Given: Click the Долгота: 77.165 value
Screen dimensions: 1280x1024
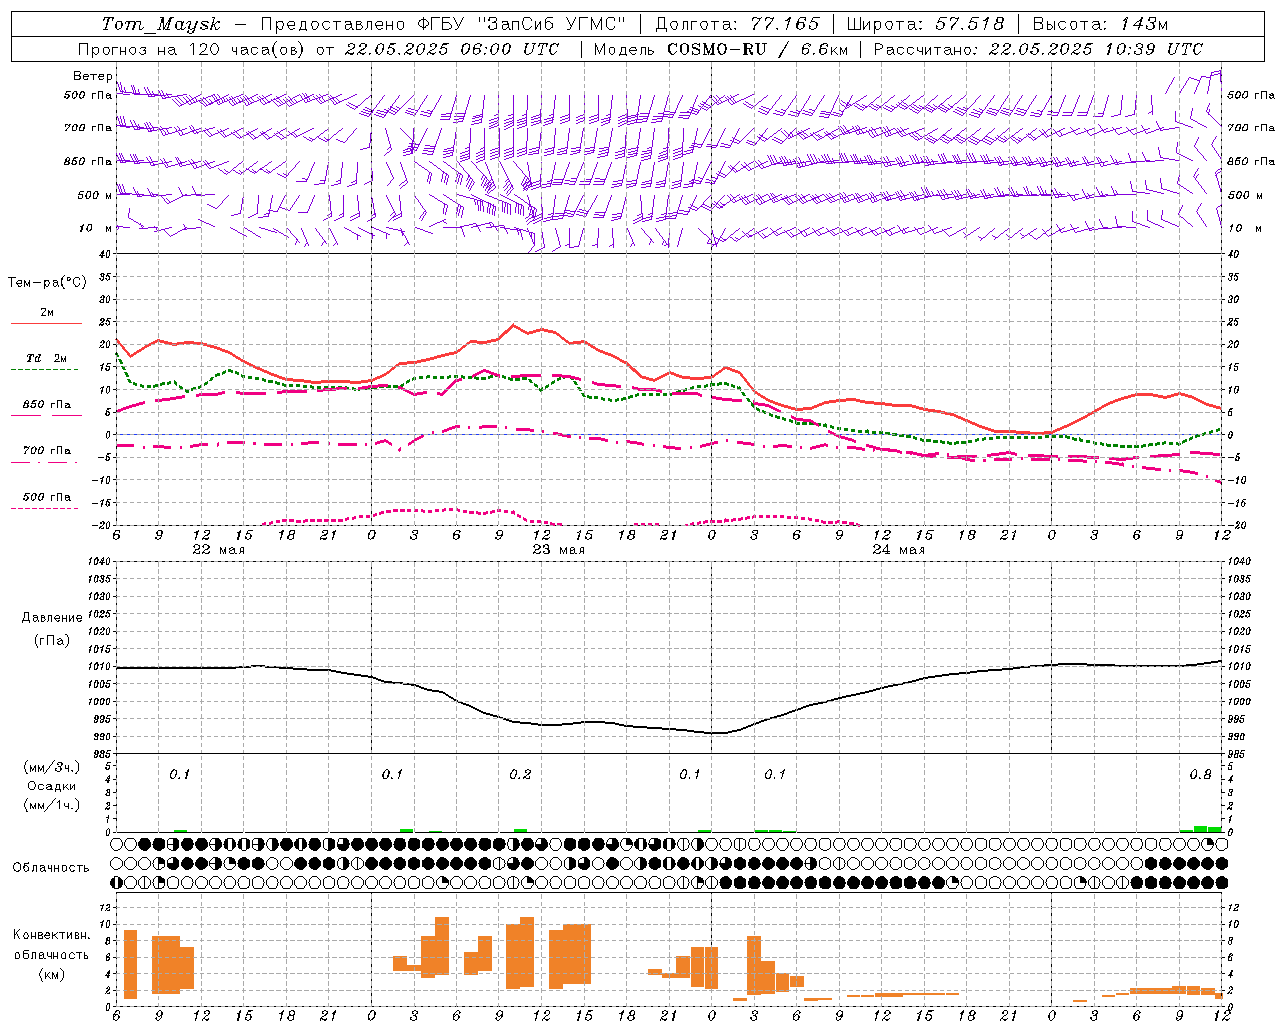Looking at the screenshot, I should click(x=737, y=24).
